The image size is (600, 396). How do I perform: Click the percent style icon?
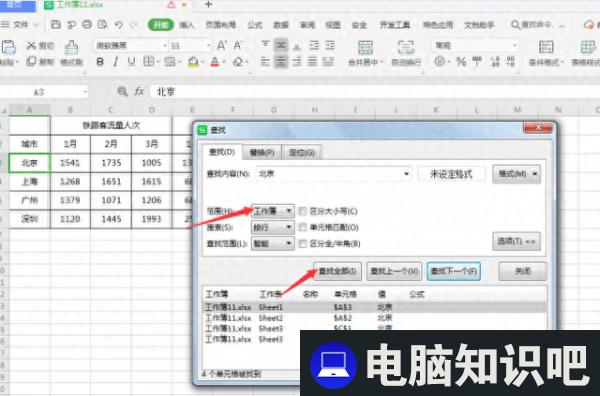tap(461, 61)
